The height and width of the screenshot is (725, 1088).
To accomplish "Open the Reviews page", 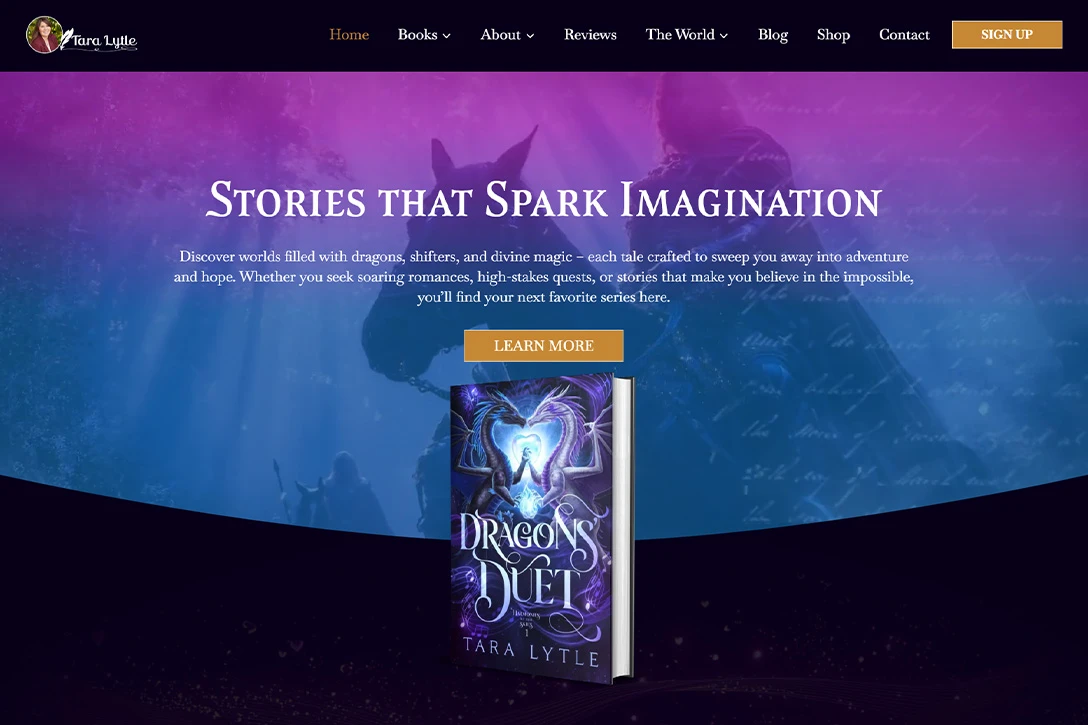I will click(x=590, y=35).
